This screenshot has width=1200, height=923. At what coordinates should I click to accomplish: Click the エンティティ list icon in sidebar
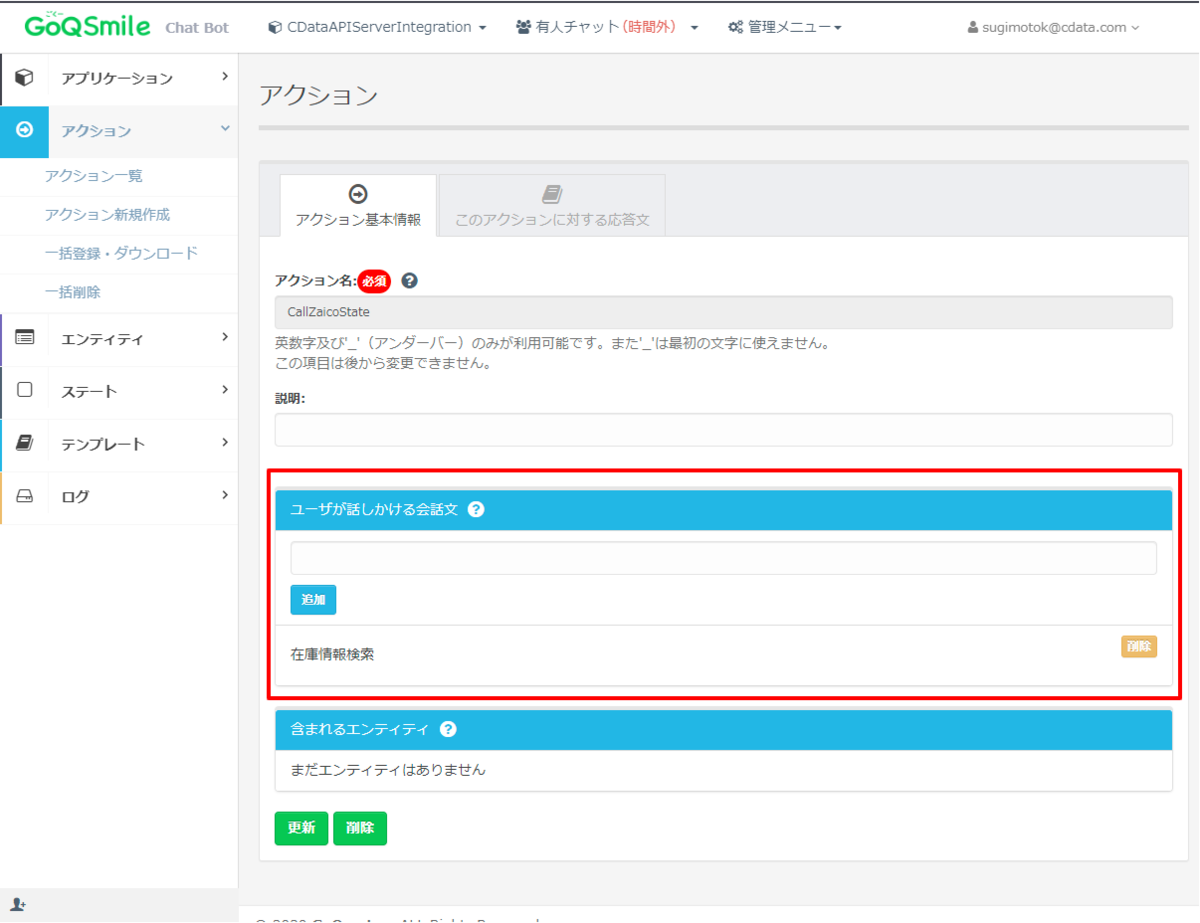[24, 338]
